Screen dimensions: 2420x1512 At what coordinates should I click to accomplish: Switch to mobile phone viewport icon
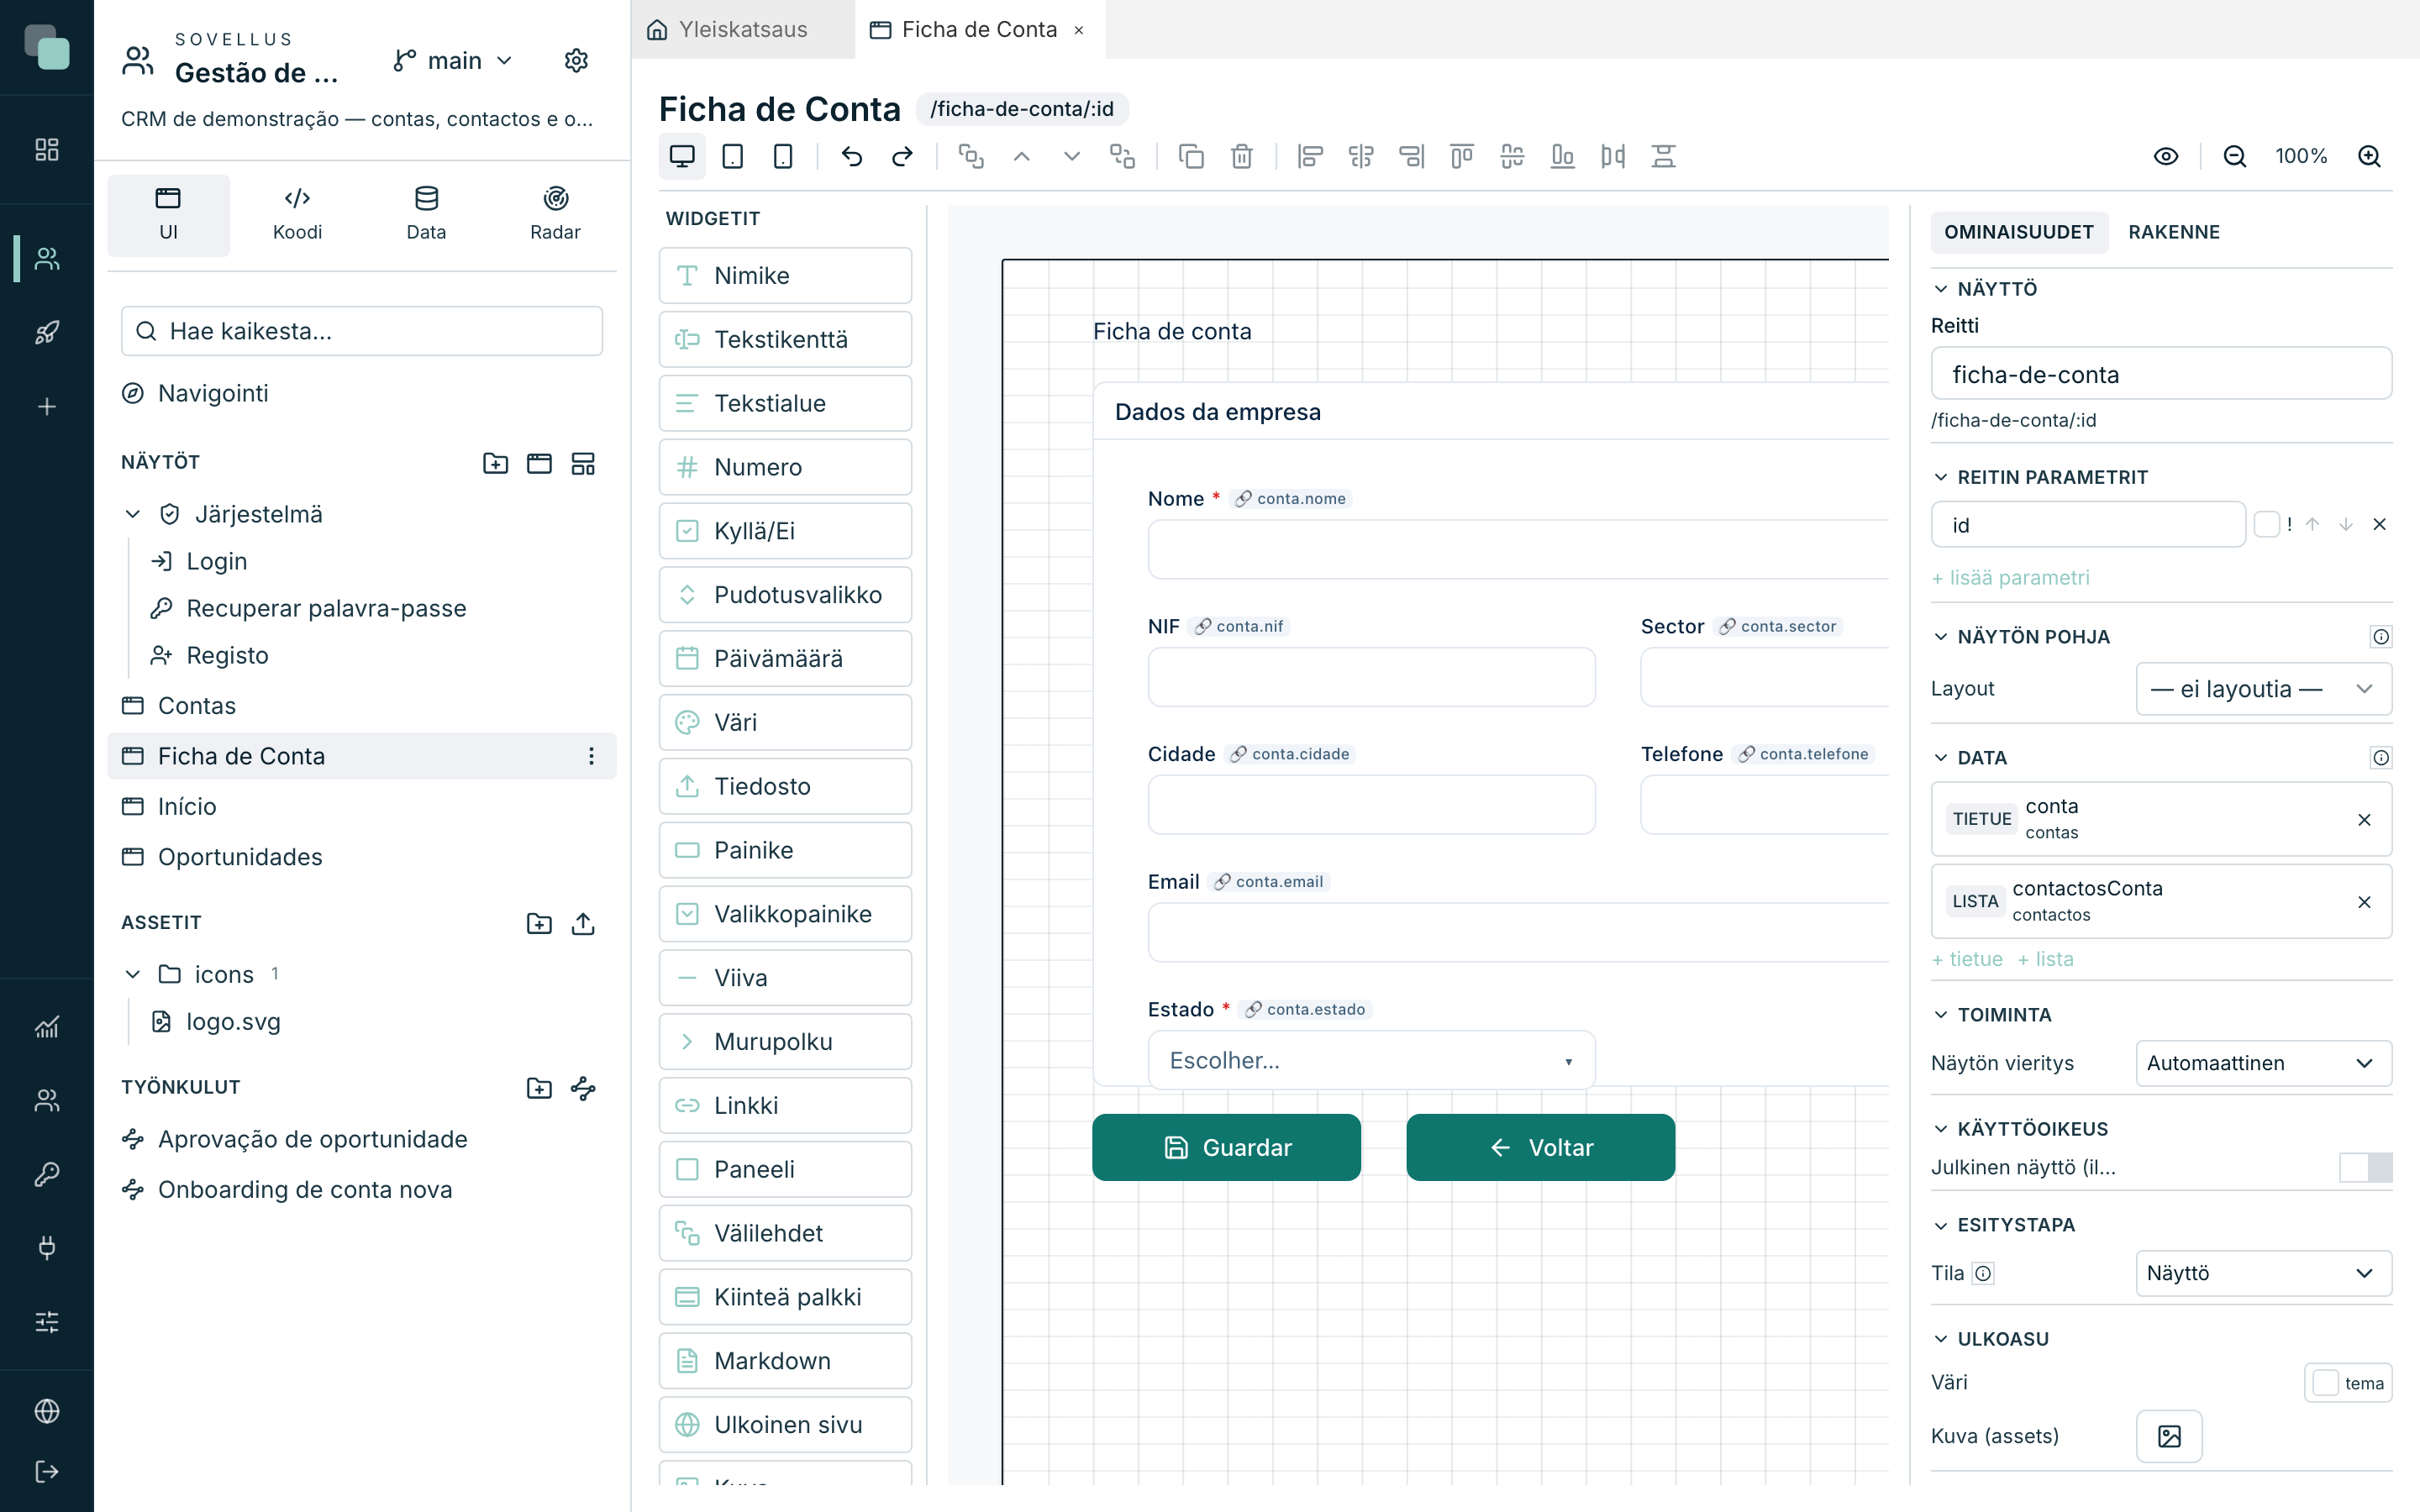tap(783, 156)
